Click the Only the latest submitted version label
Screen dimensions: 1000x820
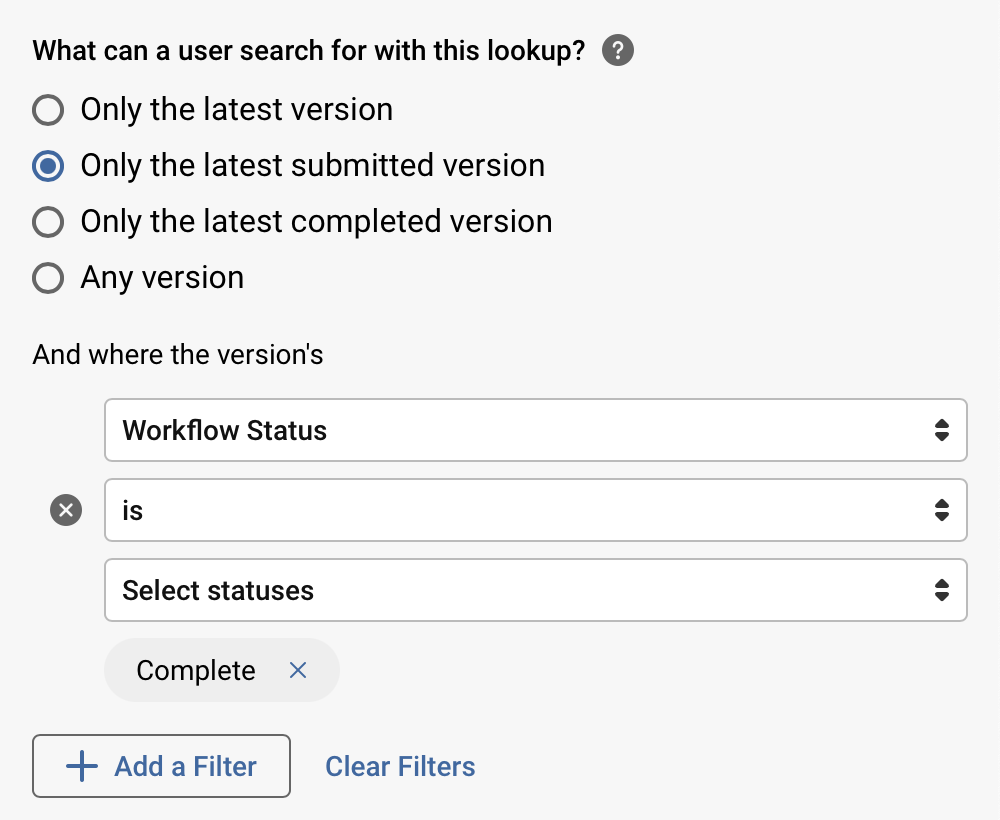click(x=311, y=166)
